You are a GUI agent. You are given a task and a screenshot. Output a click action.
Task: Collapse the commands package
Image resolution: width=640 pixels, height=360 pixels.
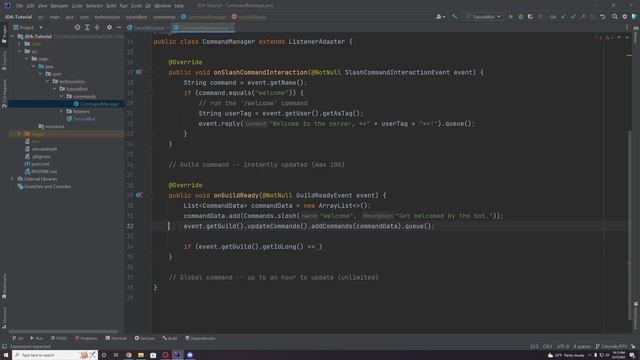tap(62, 96)
